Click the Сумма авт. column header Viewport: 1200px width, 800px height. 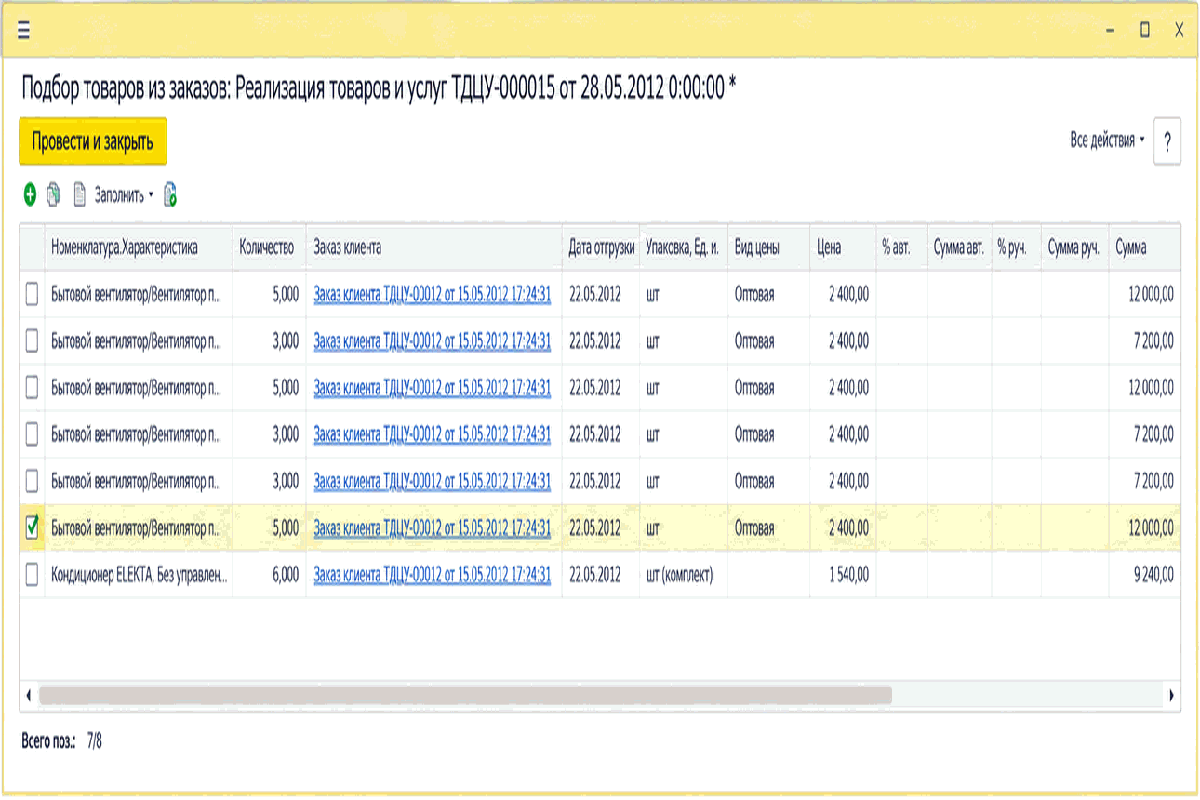959,247
